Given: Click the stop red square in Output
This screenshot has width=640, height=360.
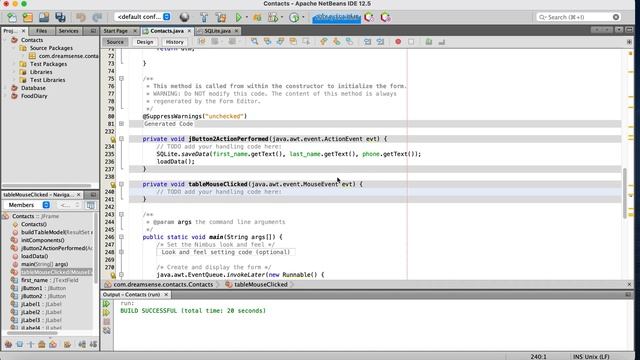Looking at the screenshot, I should [x=107, y=322].
